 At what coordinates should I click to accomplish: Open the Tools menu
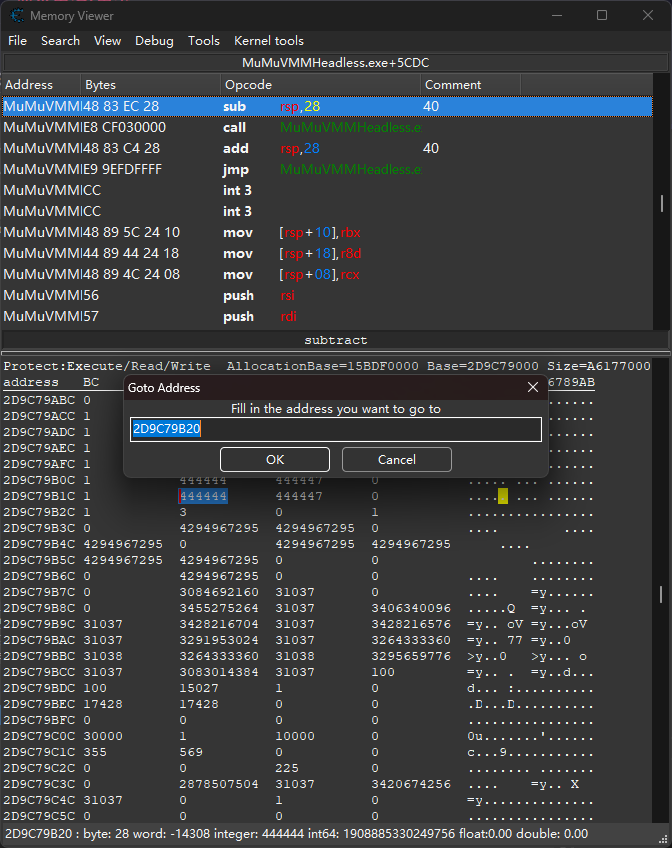tap(203, 41)
